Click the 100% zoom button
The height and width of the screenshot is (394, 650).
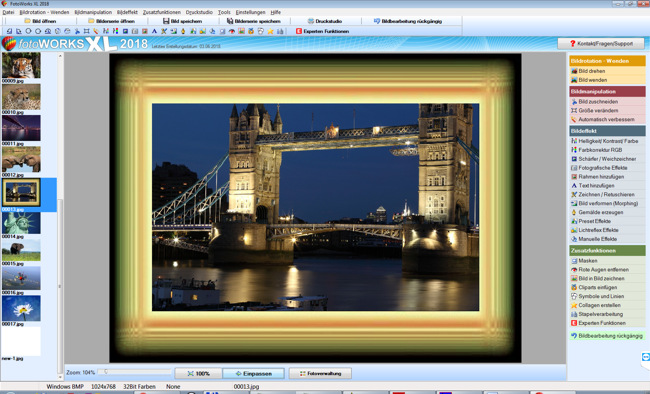point(199,374)
